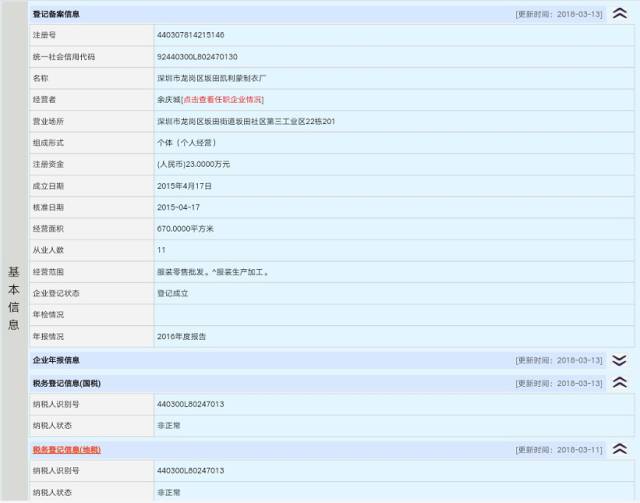640x503 pixels.
Task: Select the address ending in 第三工业区22栋201
Action: click(246, 121)
